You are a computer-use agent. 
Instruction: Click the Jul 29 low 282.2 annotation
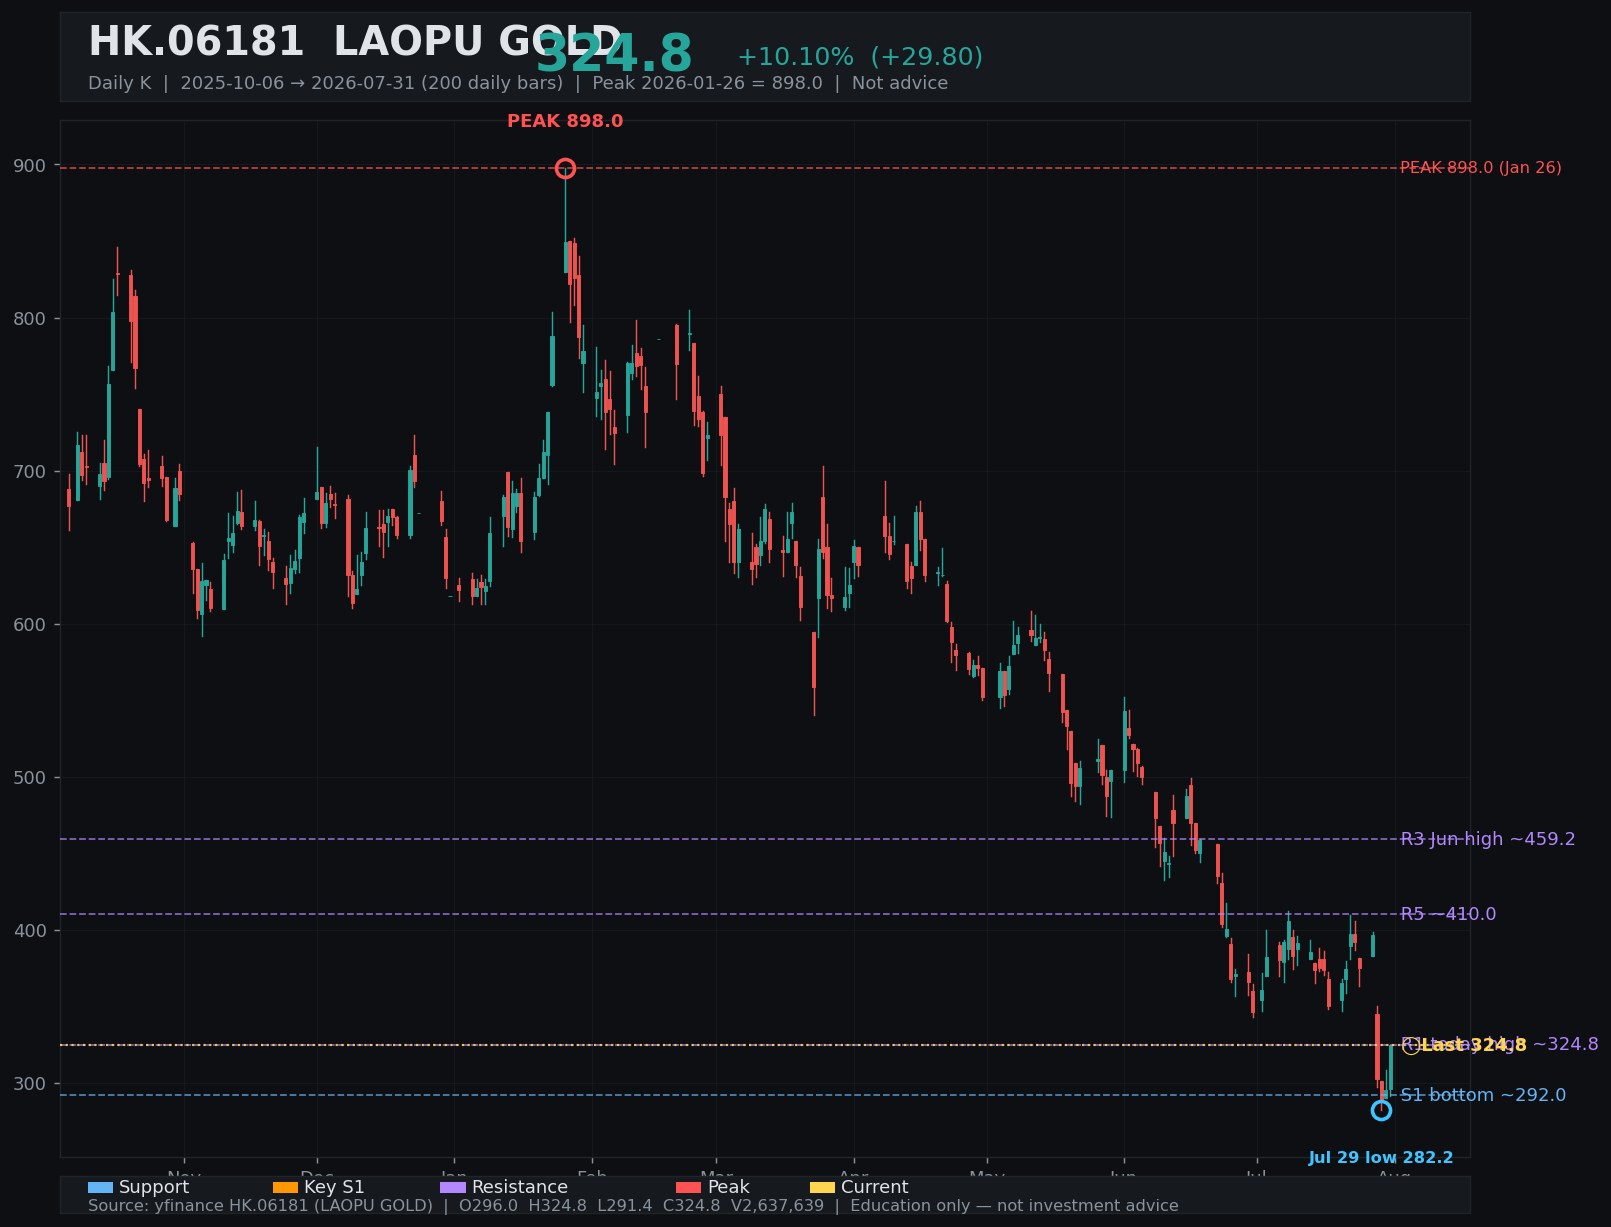click(1381, 1158)
